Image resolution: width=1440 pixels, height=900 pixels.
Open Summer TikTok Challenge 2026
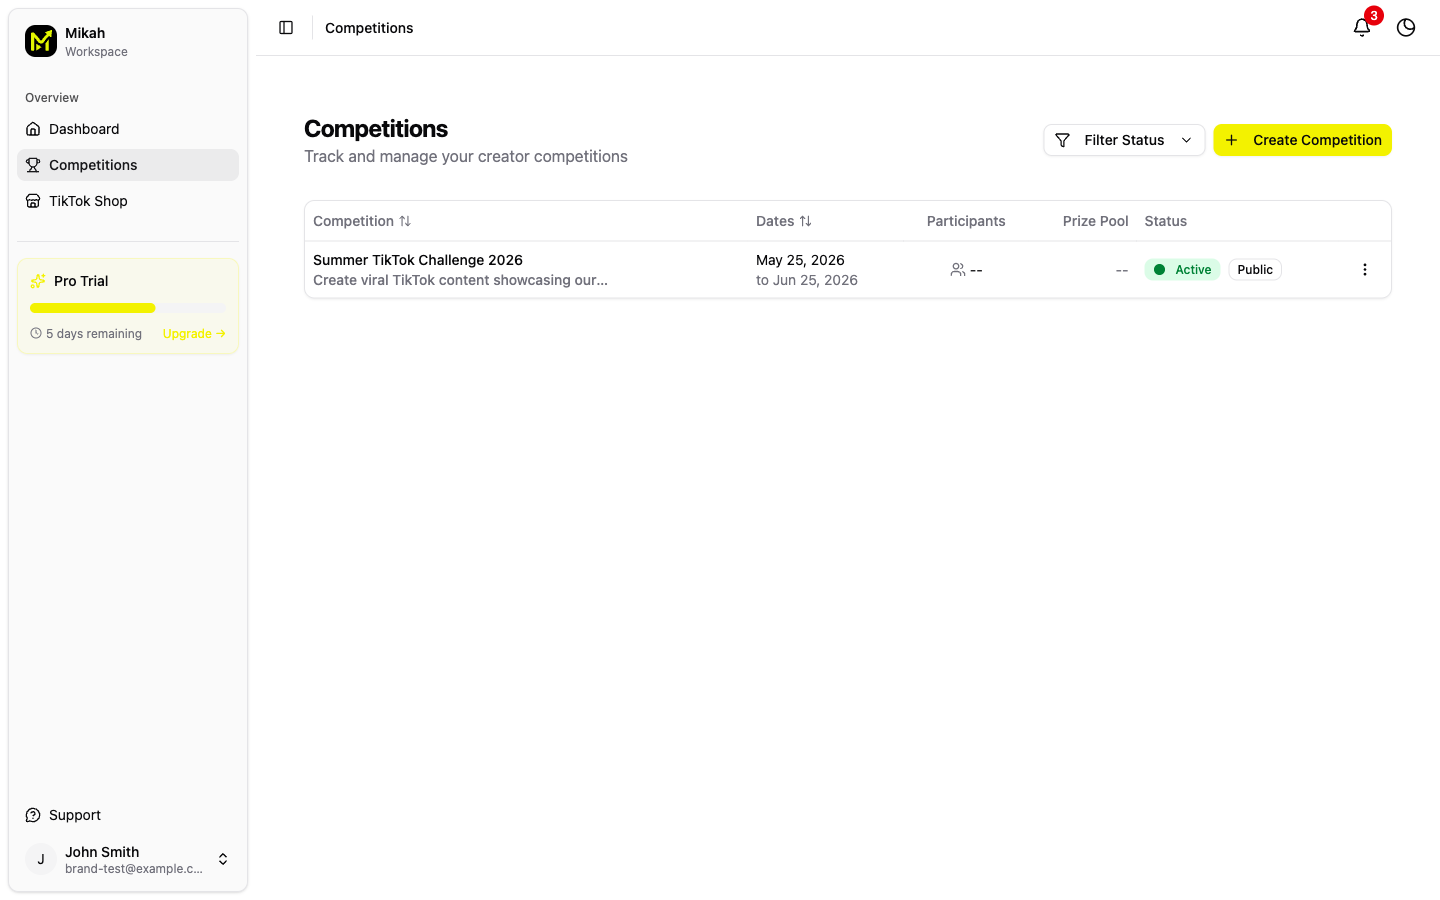pyautogui.click(x=418, y=260)
